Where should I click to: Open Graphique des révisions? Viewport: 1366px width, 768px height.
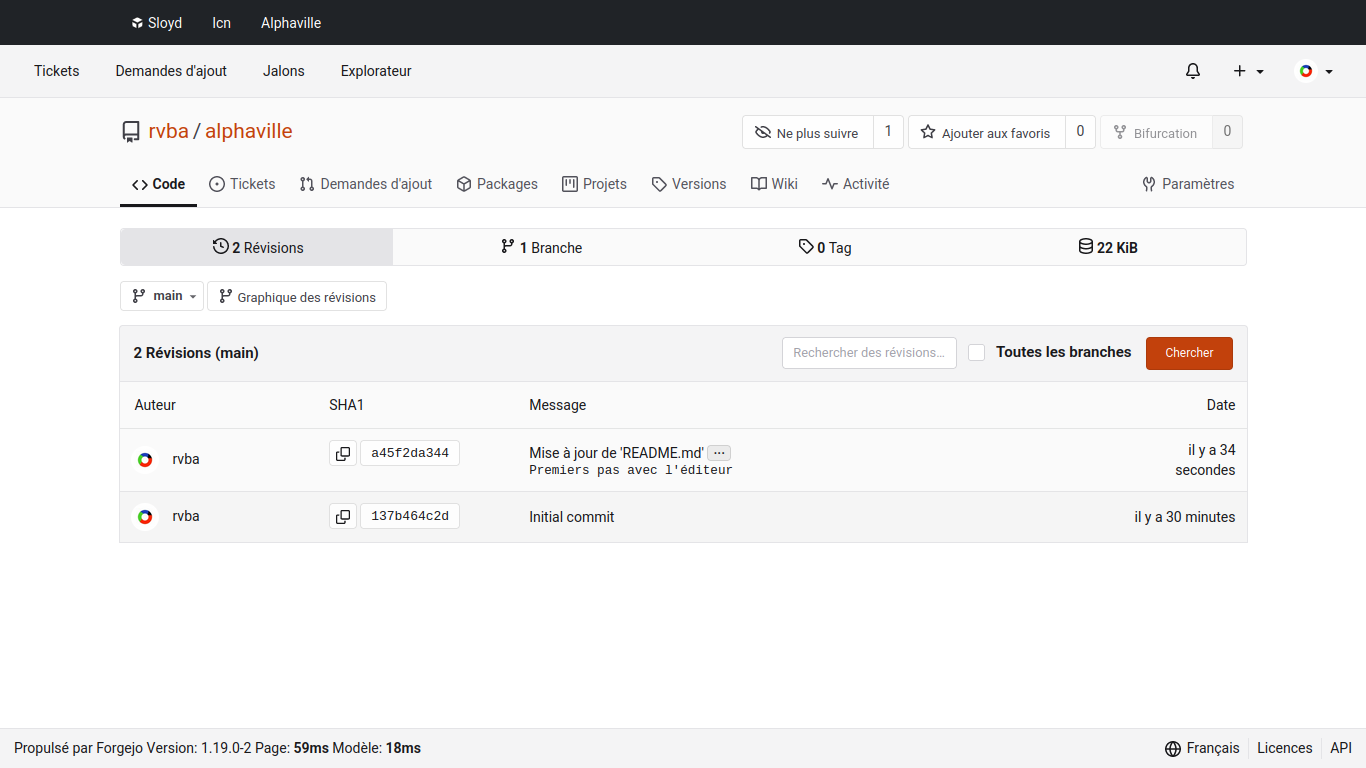click(297, 297)
